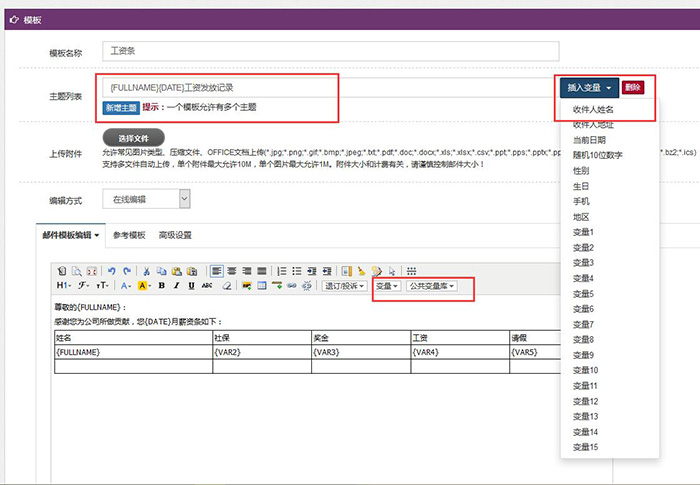This screenshot has height=485, width=700.
Task: Click the numbered list icon
Action: 282,271
